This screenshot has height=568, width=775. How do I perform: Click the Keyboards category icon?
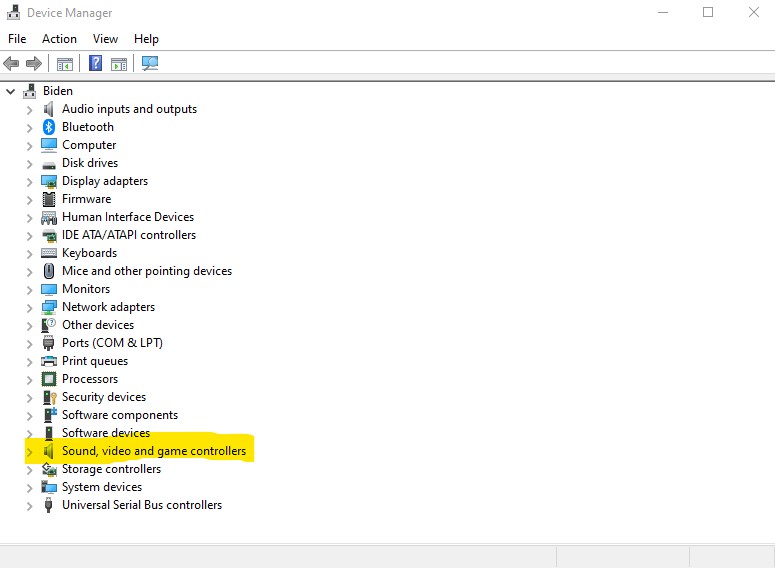49,253
